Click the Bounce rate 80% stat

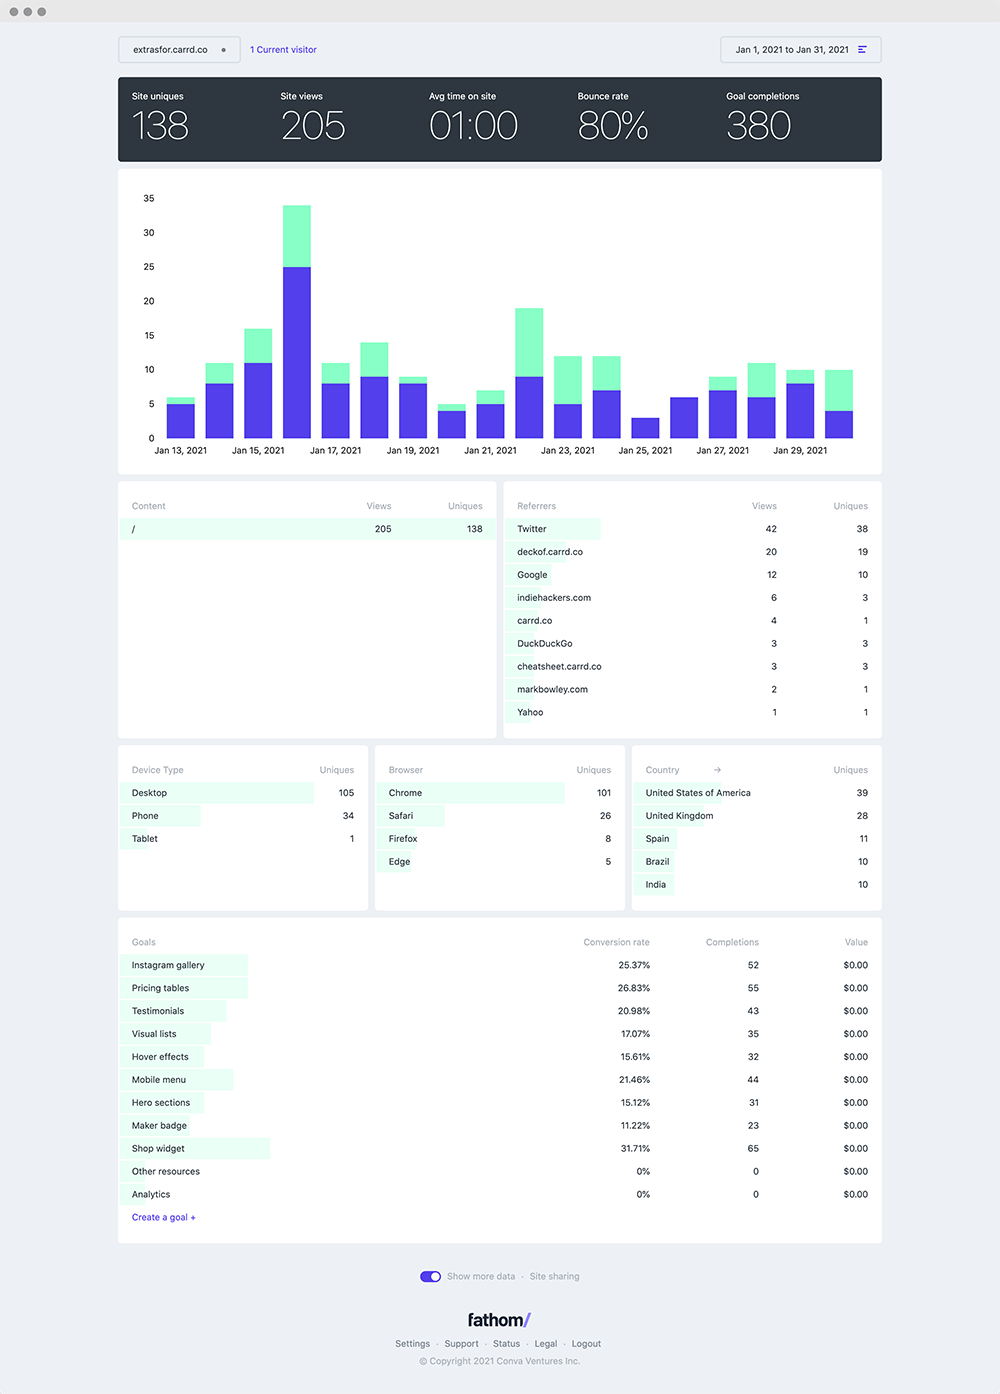pos(613,118)
